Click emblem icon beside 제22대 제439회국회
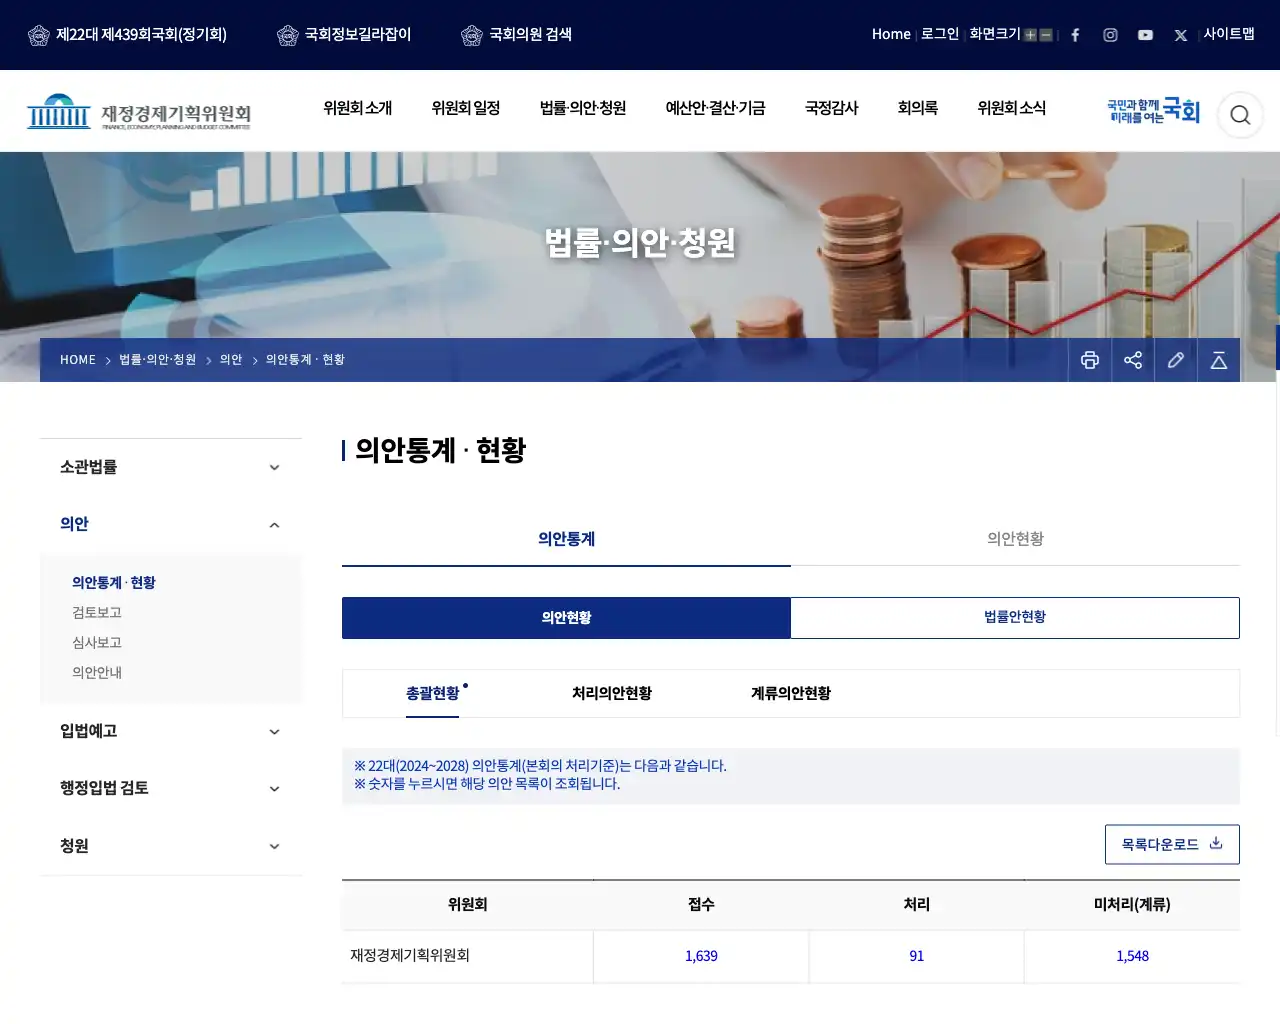 tap(39, 36)
